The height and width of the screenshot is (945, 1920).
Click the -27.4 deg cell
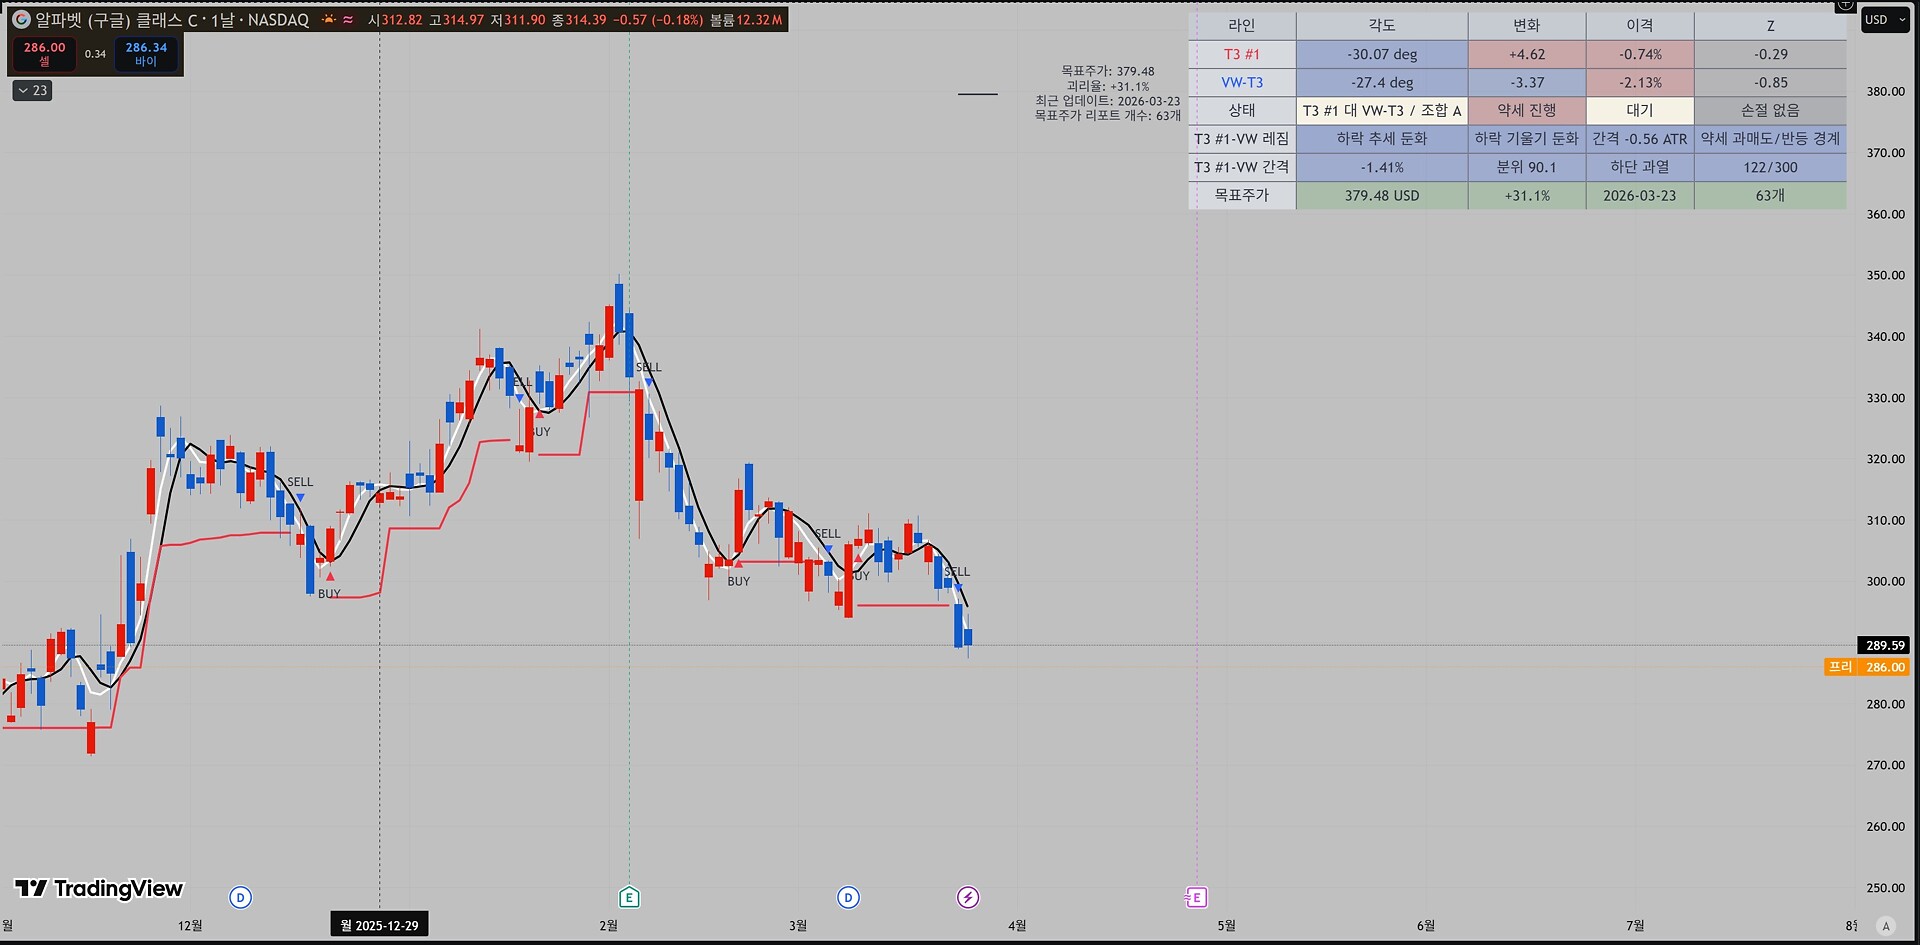(1382, 82)
